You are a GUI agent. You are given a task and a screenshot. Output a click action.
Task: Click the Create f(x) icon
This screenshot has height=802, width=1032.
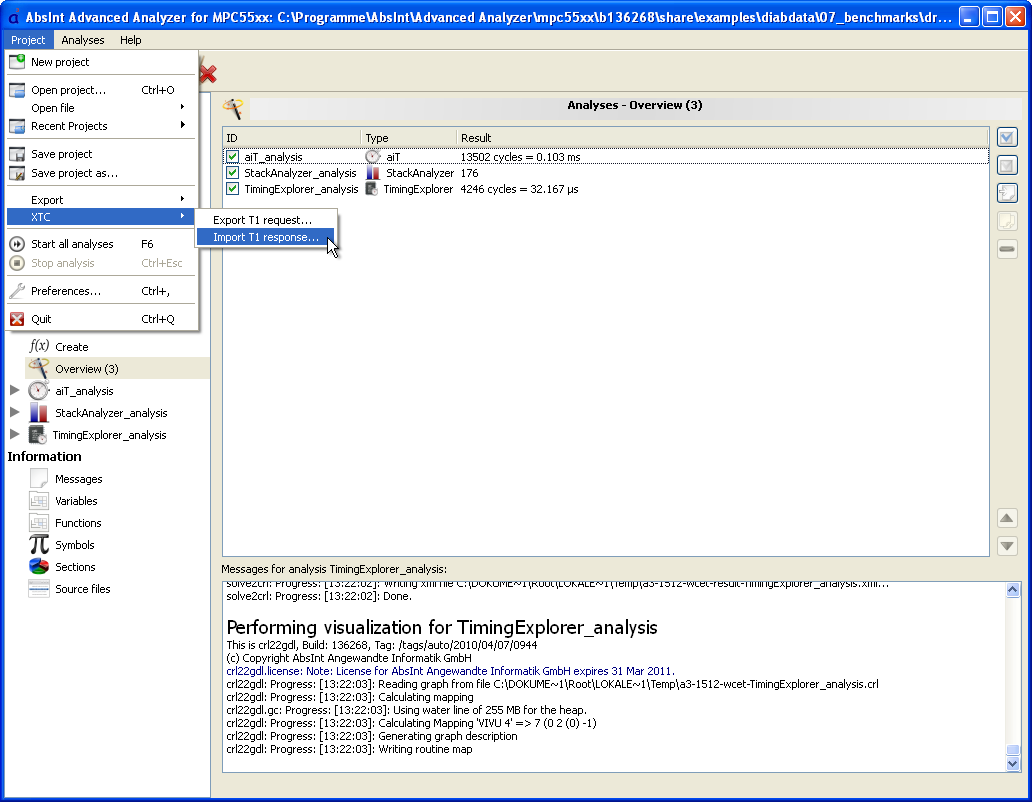tap(39, 346)
